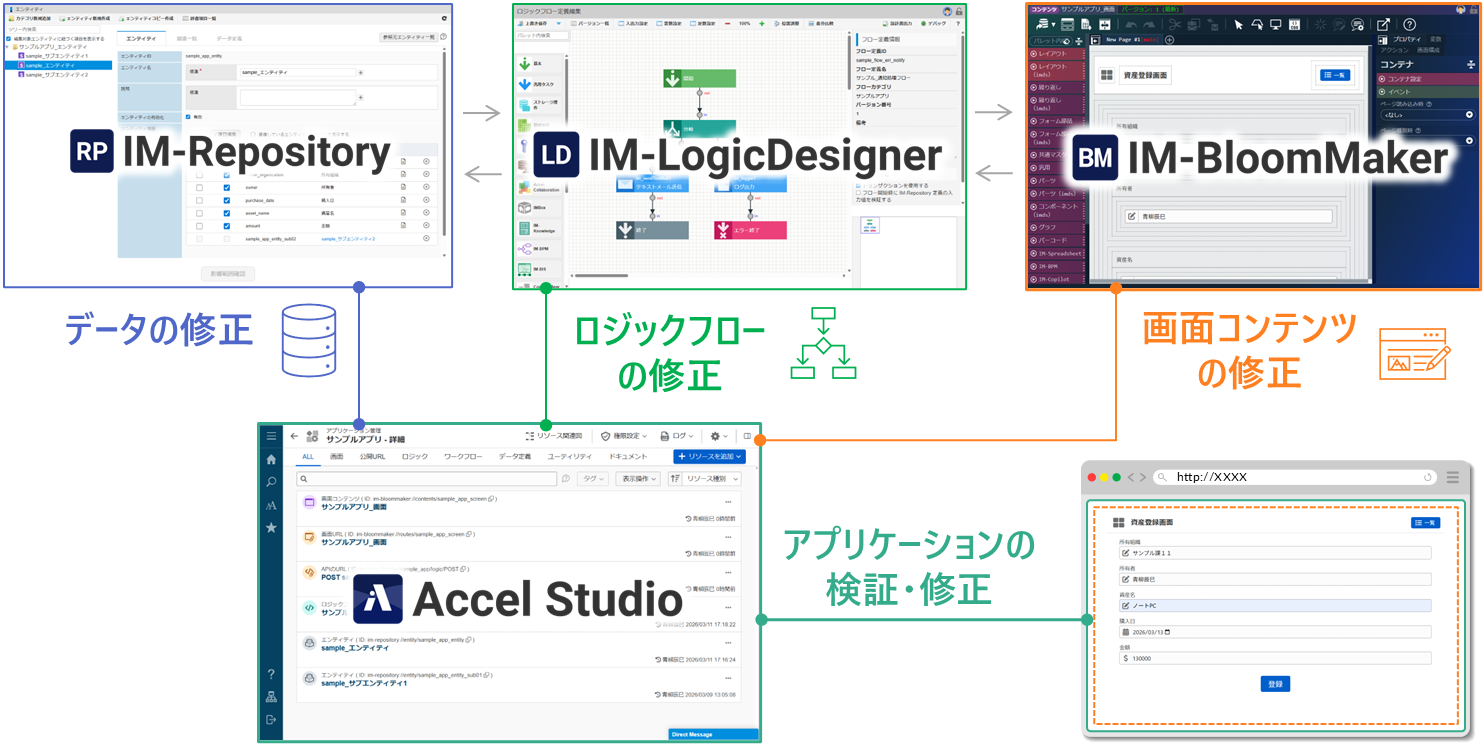The width and height of the screenshot is (1484, 748).
Task: Add a new page tab in BloomMaker
Action: click(1170, 40)
